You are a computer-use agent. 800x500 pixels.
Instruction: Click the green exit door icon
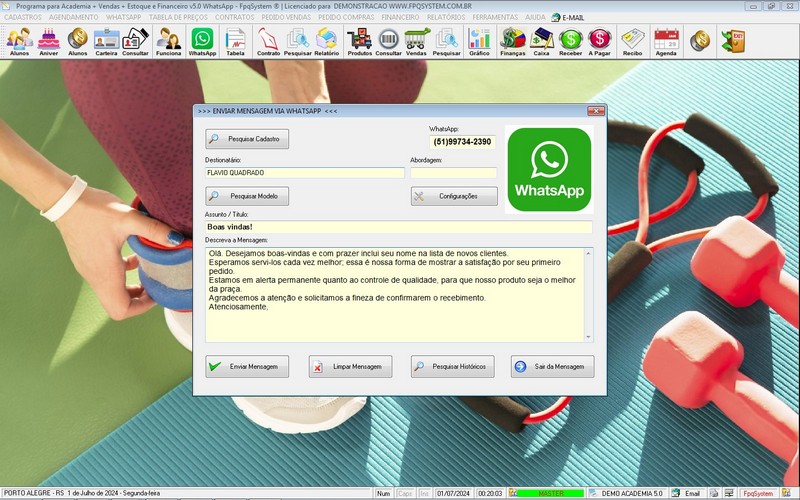734,40
